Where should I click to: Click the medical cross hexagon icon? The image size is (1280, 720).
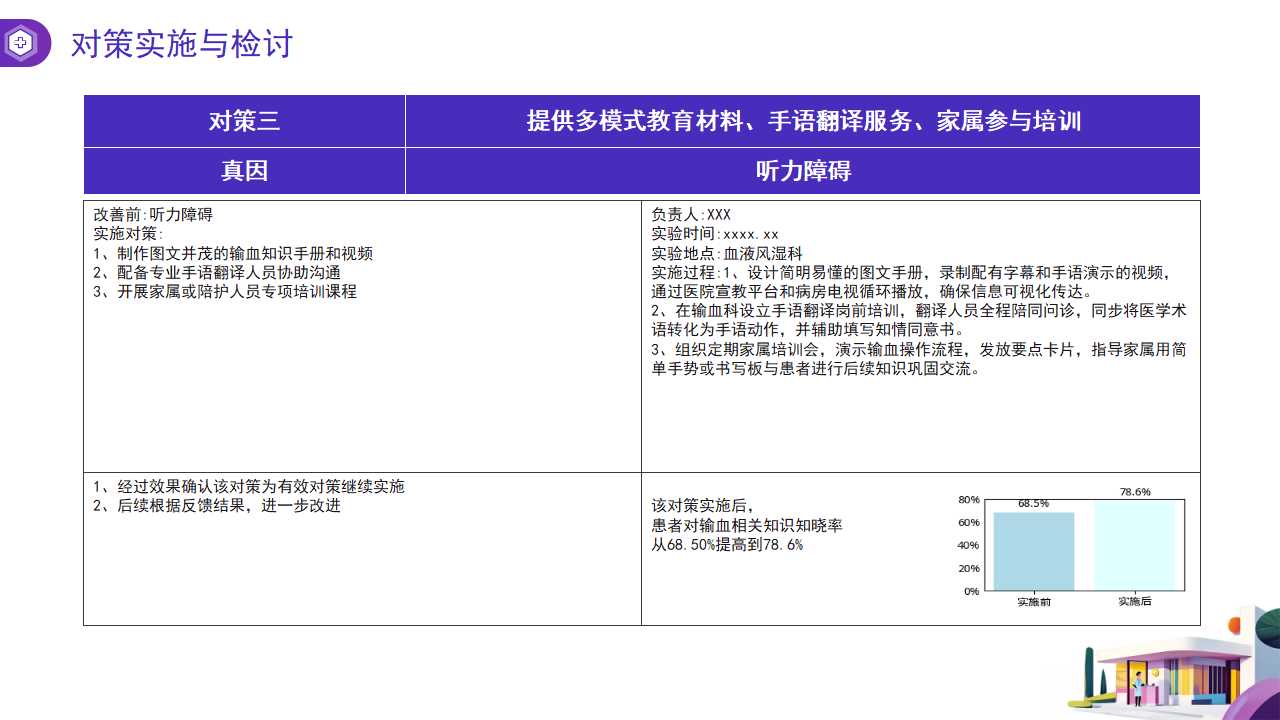coord(20,43)
